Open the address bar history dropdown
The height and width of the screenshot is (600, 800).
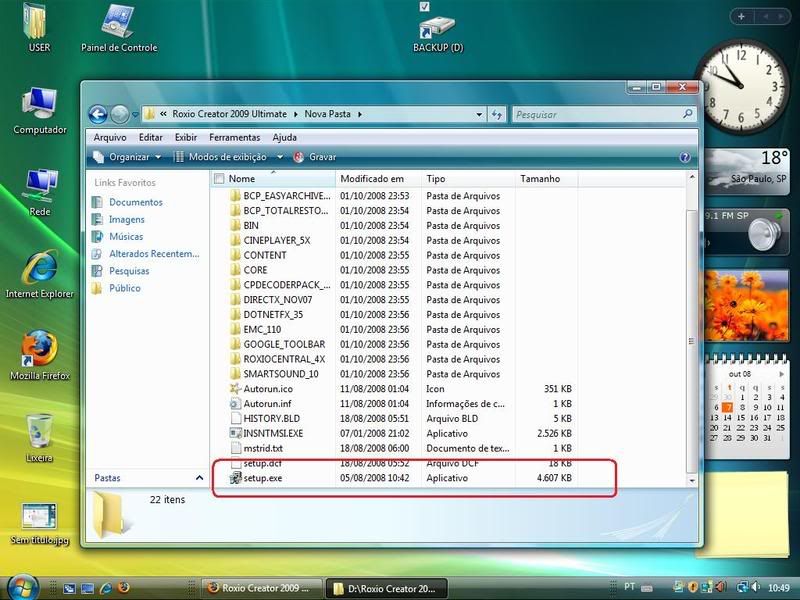point(479,114)
